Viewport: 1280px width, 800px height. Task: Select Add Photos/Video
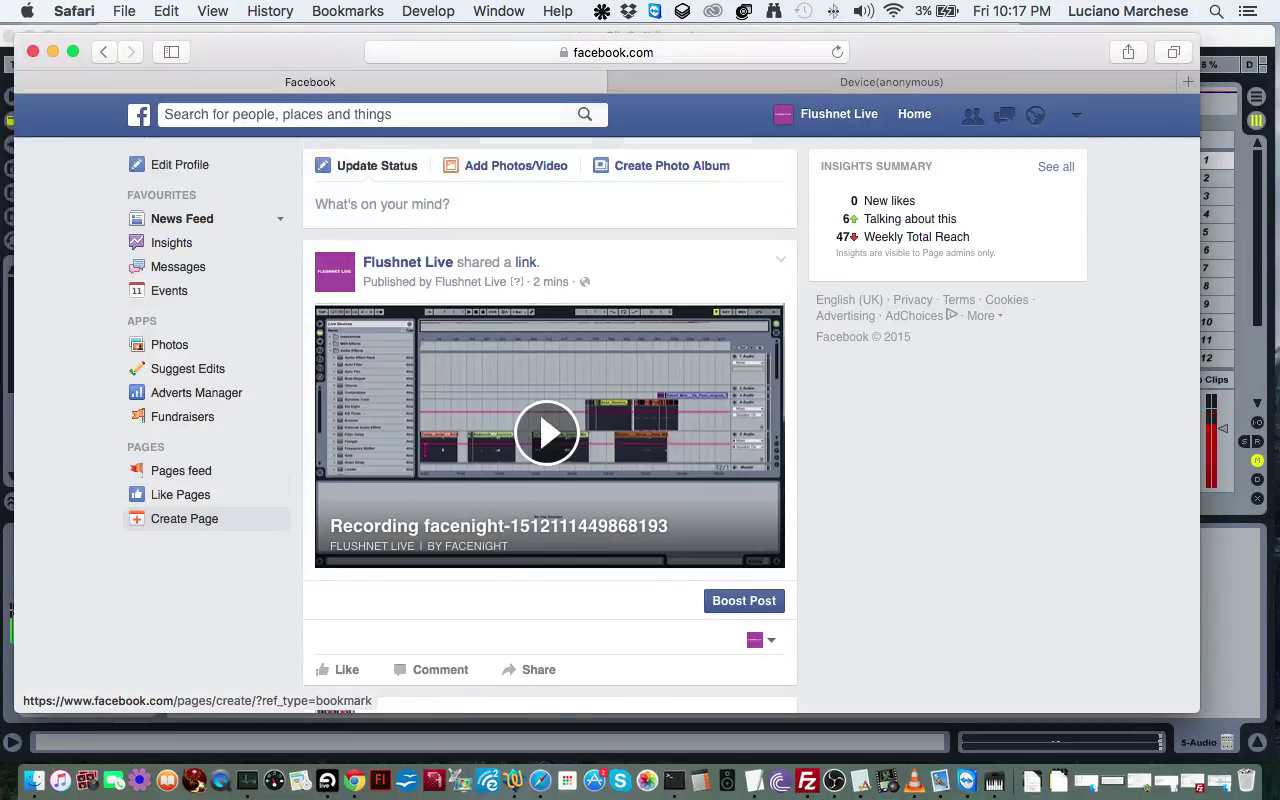pyautogui.click(x=505, y=166)
